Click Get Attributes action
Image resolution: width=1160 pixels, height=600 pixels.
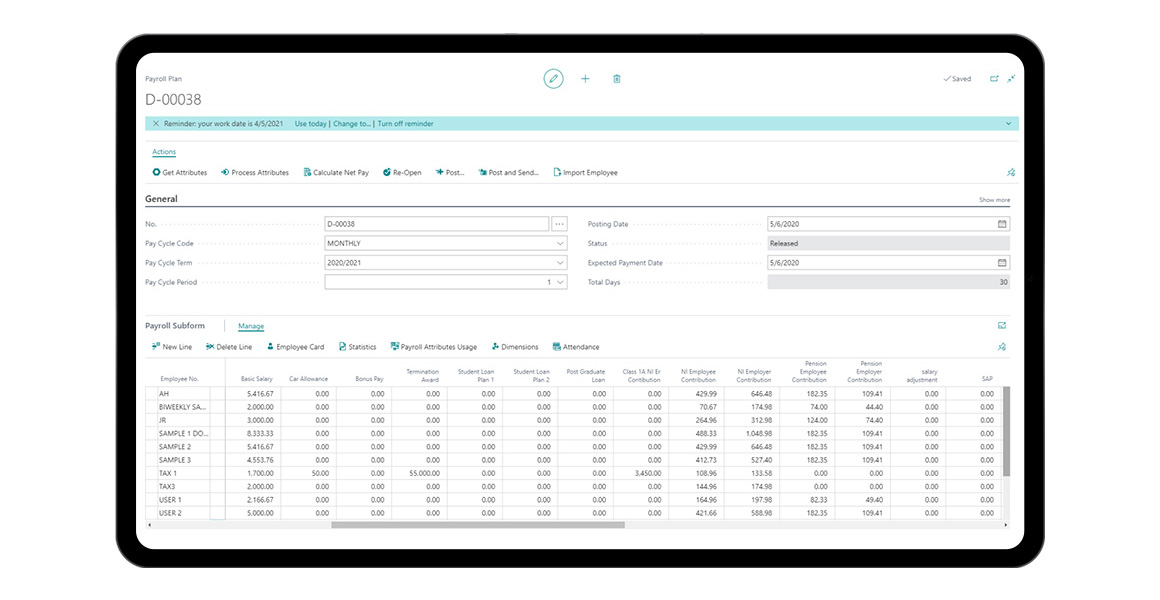coord(180,173)
